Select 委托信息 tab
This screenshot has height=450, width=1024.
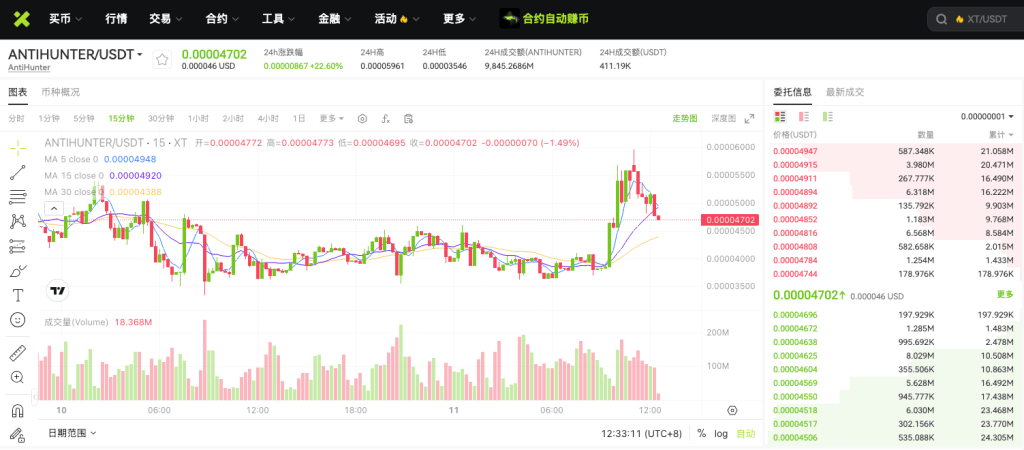point(792,92)
